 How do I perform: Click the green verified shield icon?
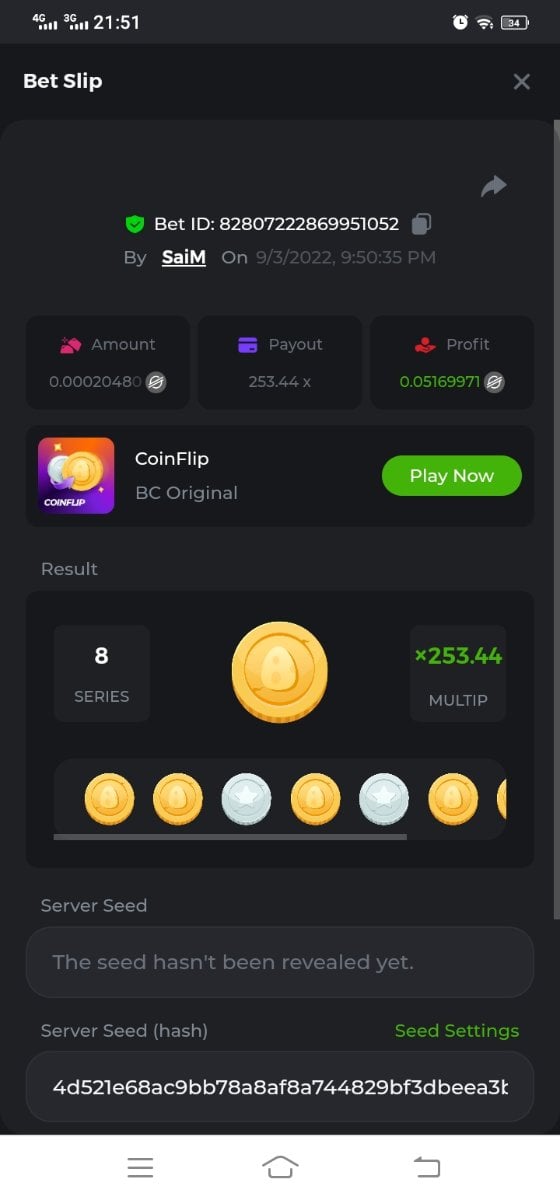point(135,224)
